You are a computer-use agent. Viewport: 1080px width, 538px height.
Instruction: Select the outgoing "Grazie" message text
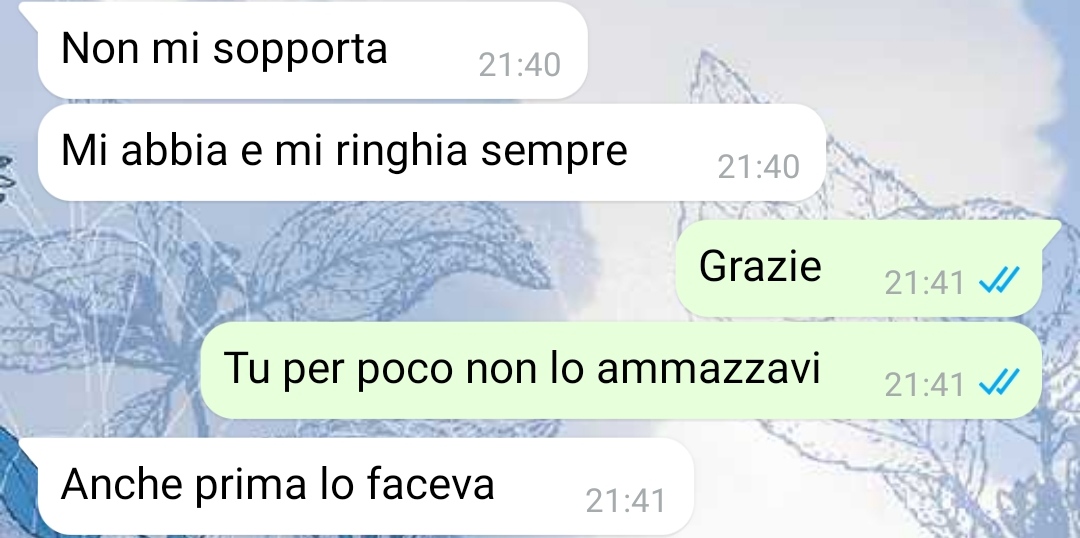[x=760, y=266]
